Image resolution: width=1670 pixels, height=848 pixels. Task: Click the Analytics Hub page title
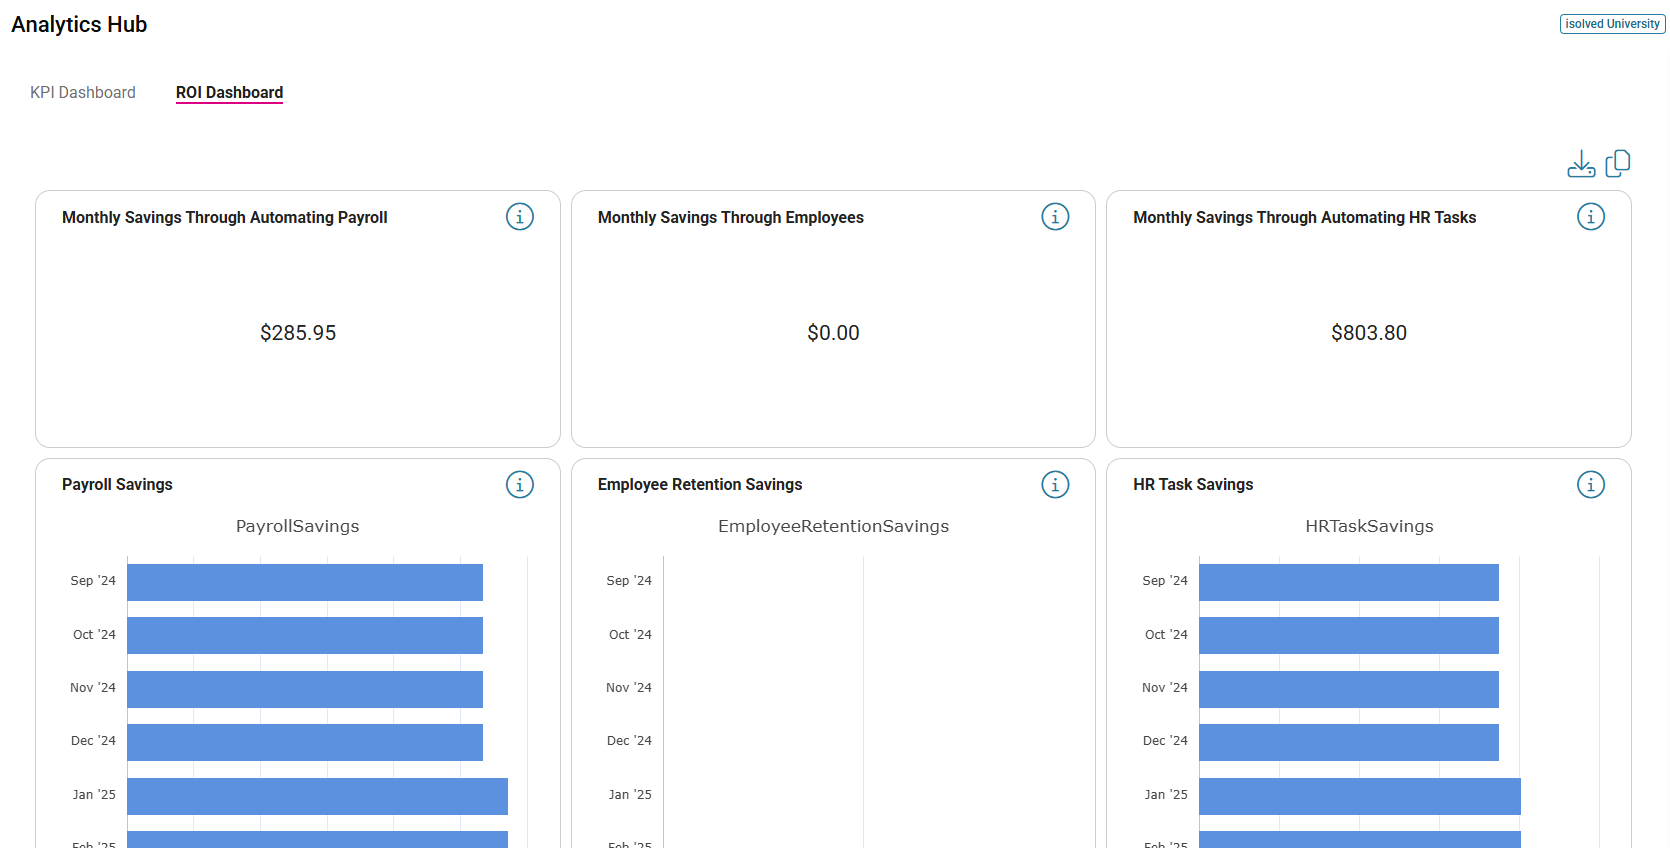click(x=79, y=25)
